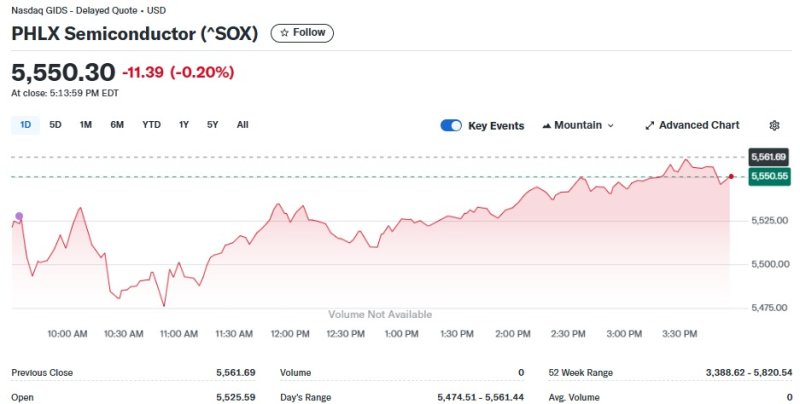Viewport: 800px width, 404px height.
Task: Choose the 1M range
Action: (x=86, y=125)
